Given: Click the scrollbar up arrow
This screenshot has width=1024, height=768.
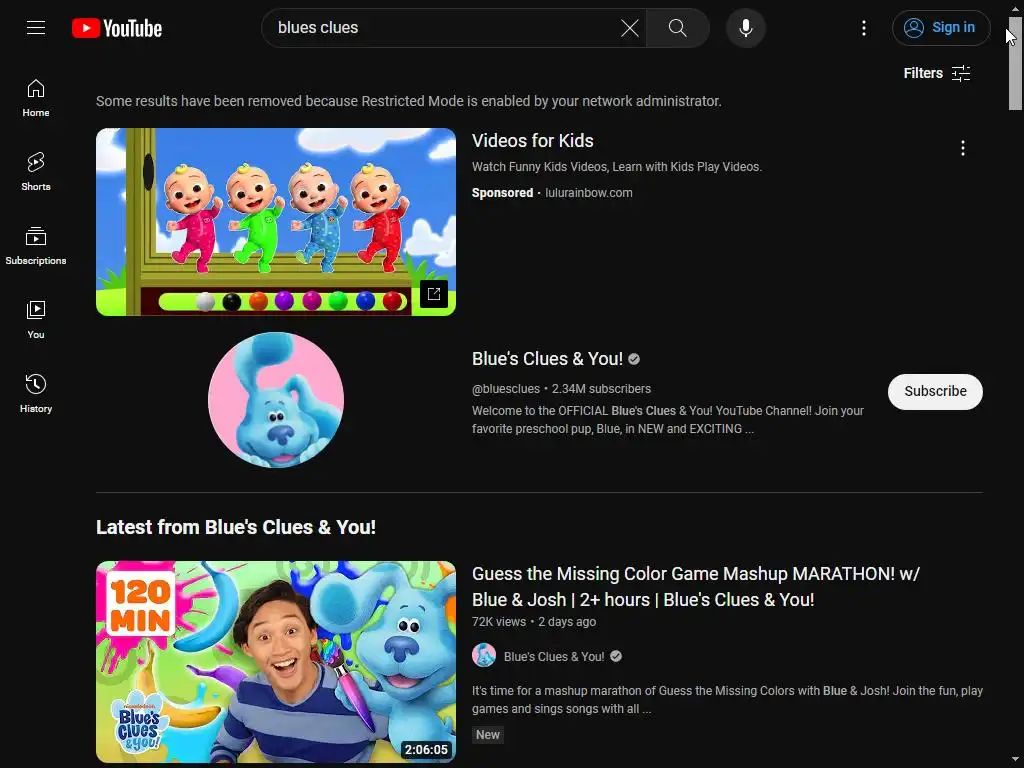Looking at the screenshot, I should click(x=1016, y=8).
